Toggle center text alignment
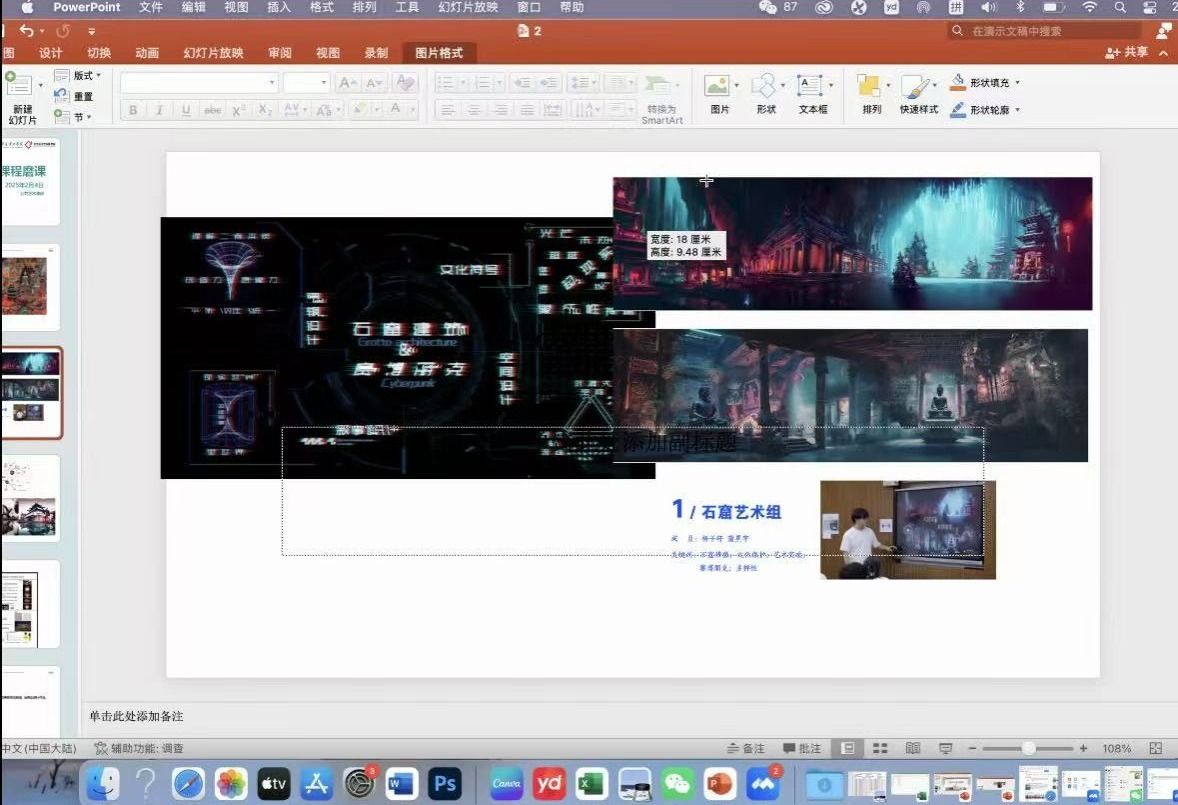The image size is (1178, 805). (474, 110)
